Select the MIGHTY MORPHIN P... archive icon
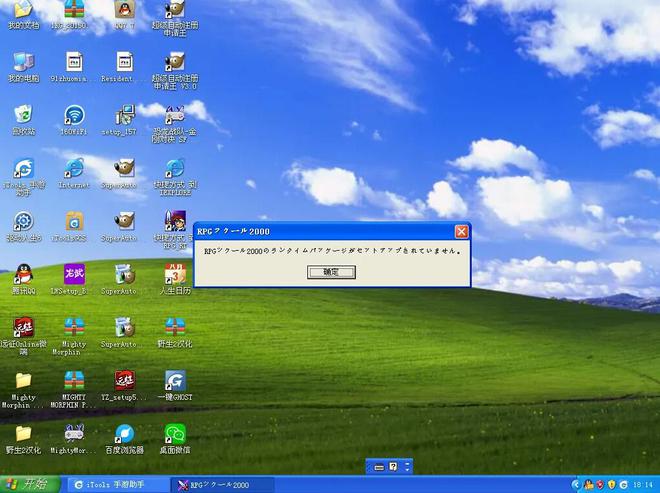This screenshot has height=493, width=660. click(x=73, y=390)
